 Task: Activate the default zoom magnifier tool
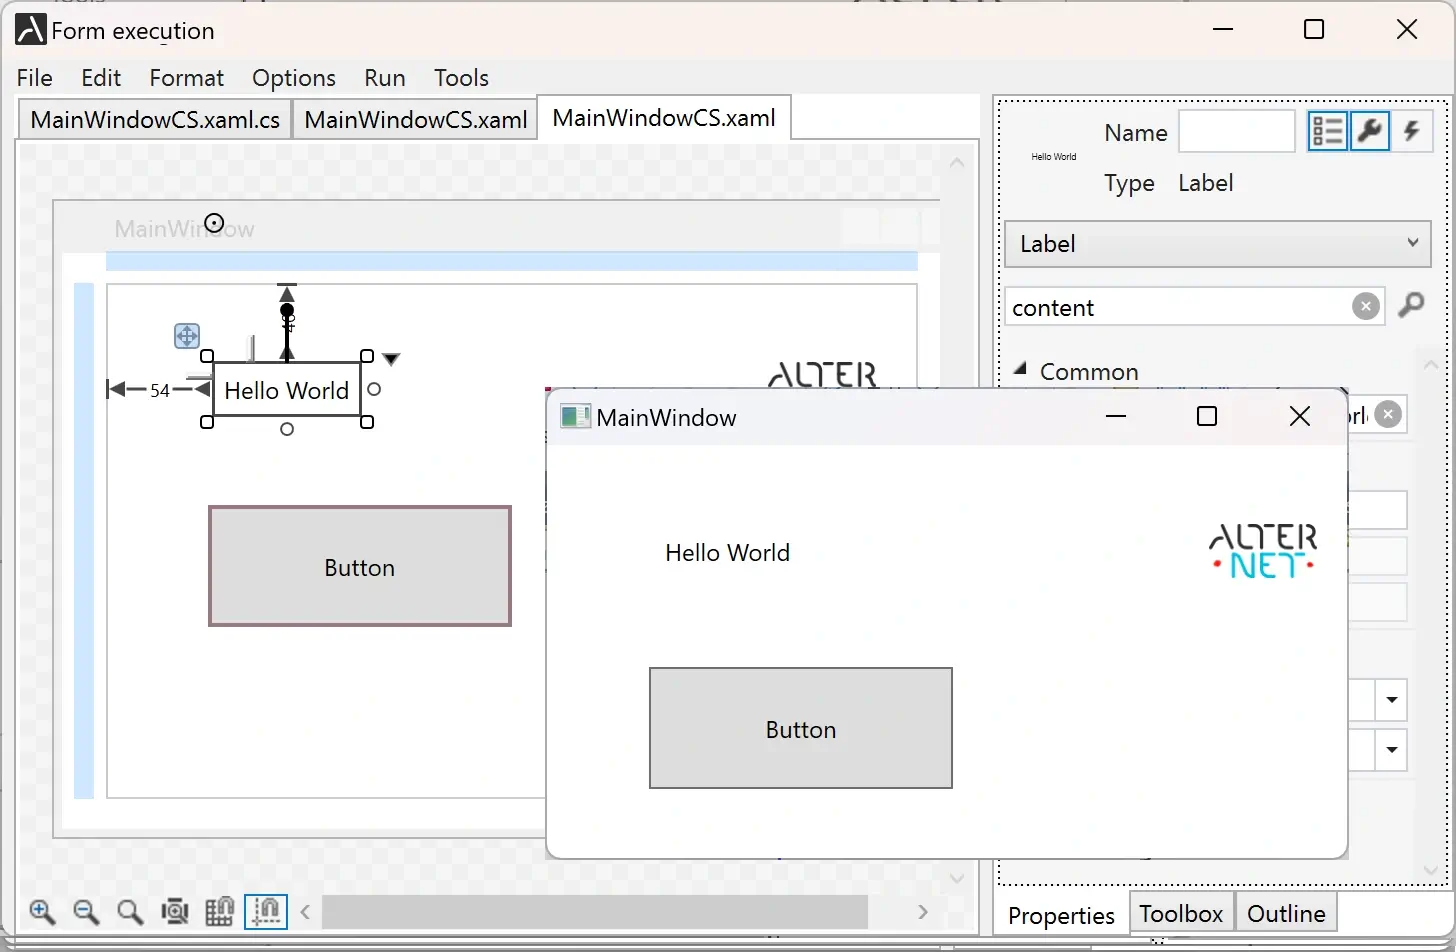tap(129, 912)
